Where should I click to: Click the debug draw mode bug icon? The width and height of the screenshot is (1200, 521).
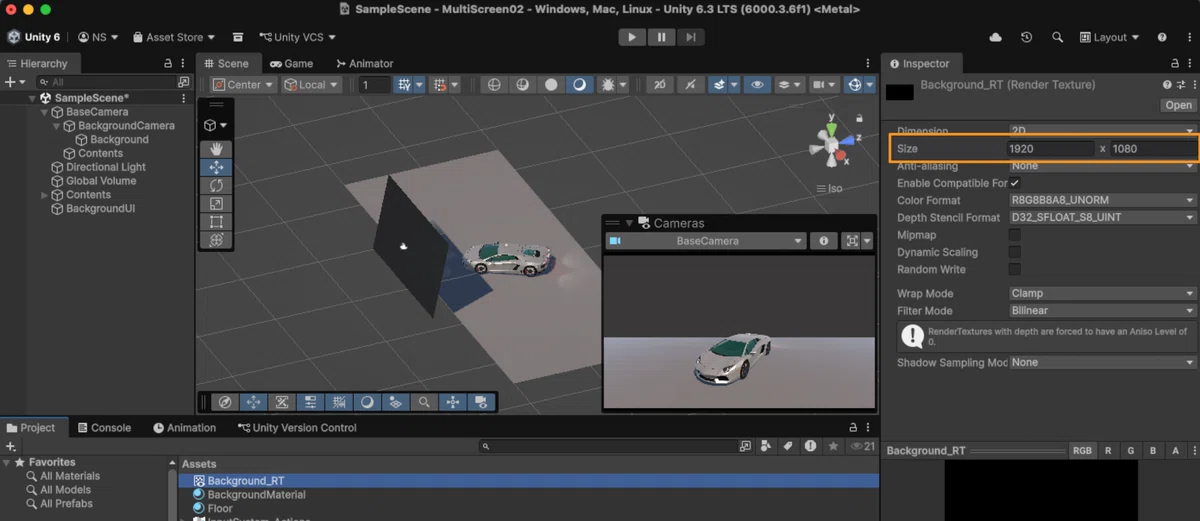607,85
